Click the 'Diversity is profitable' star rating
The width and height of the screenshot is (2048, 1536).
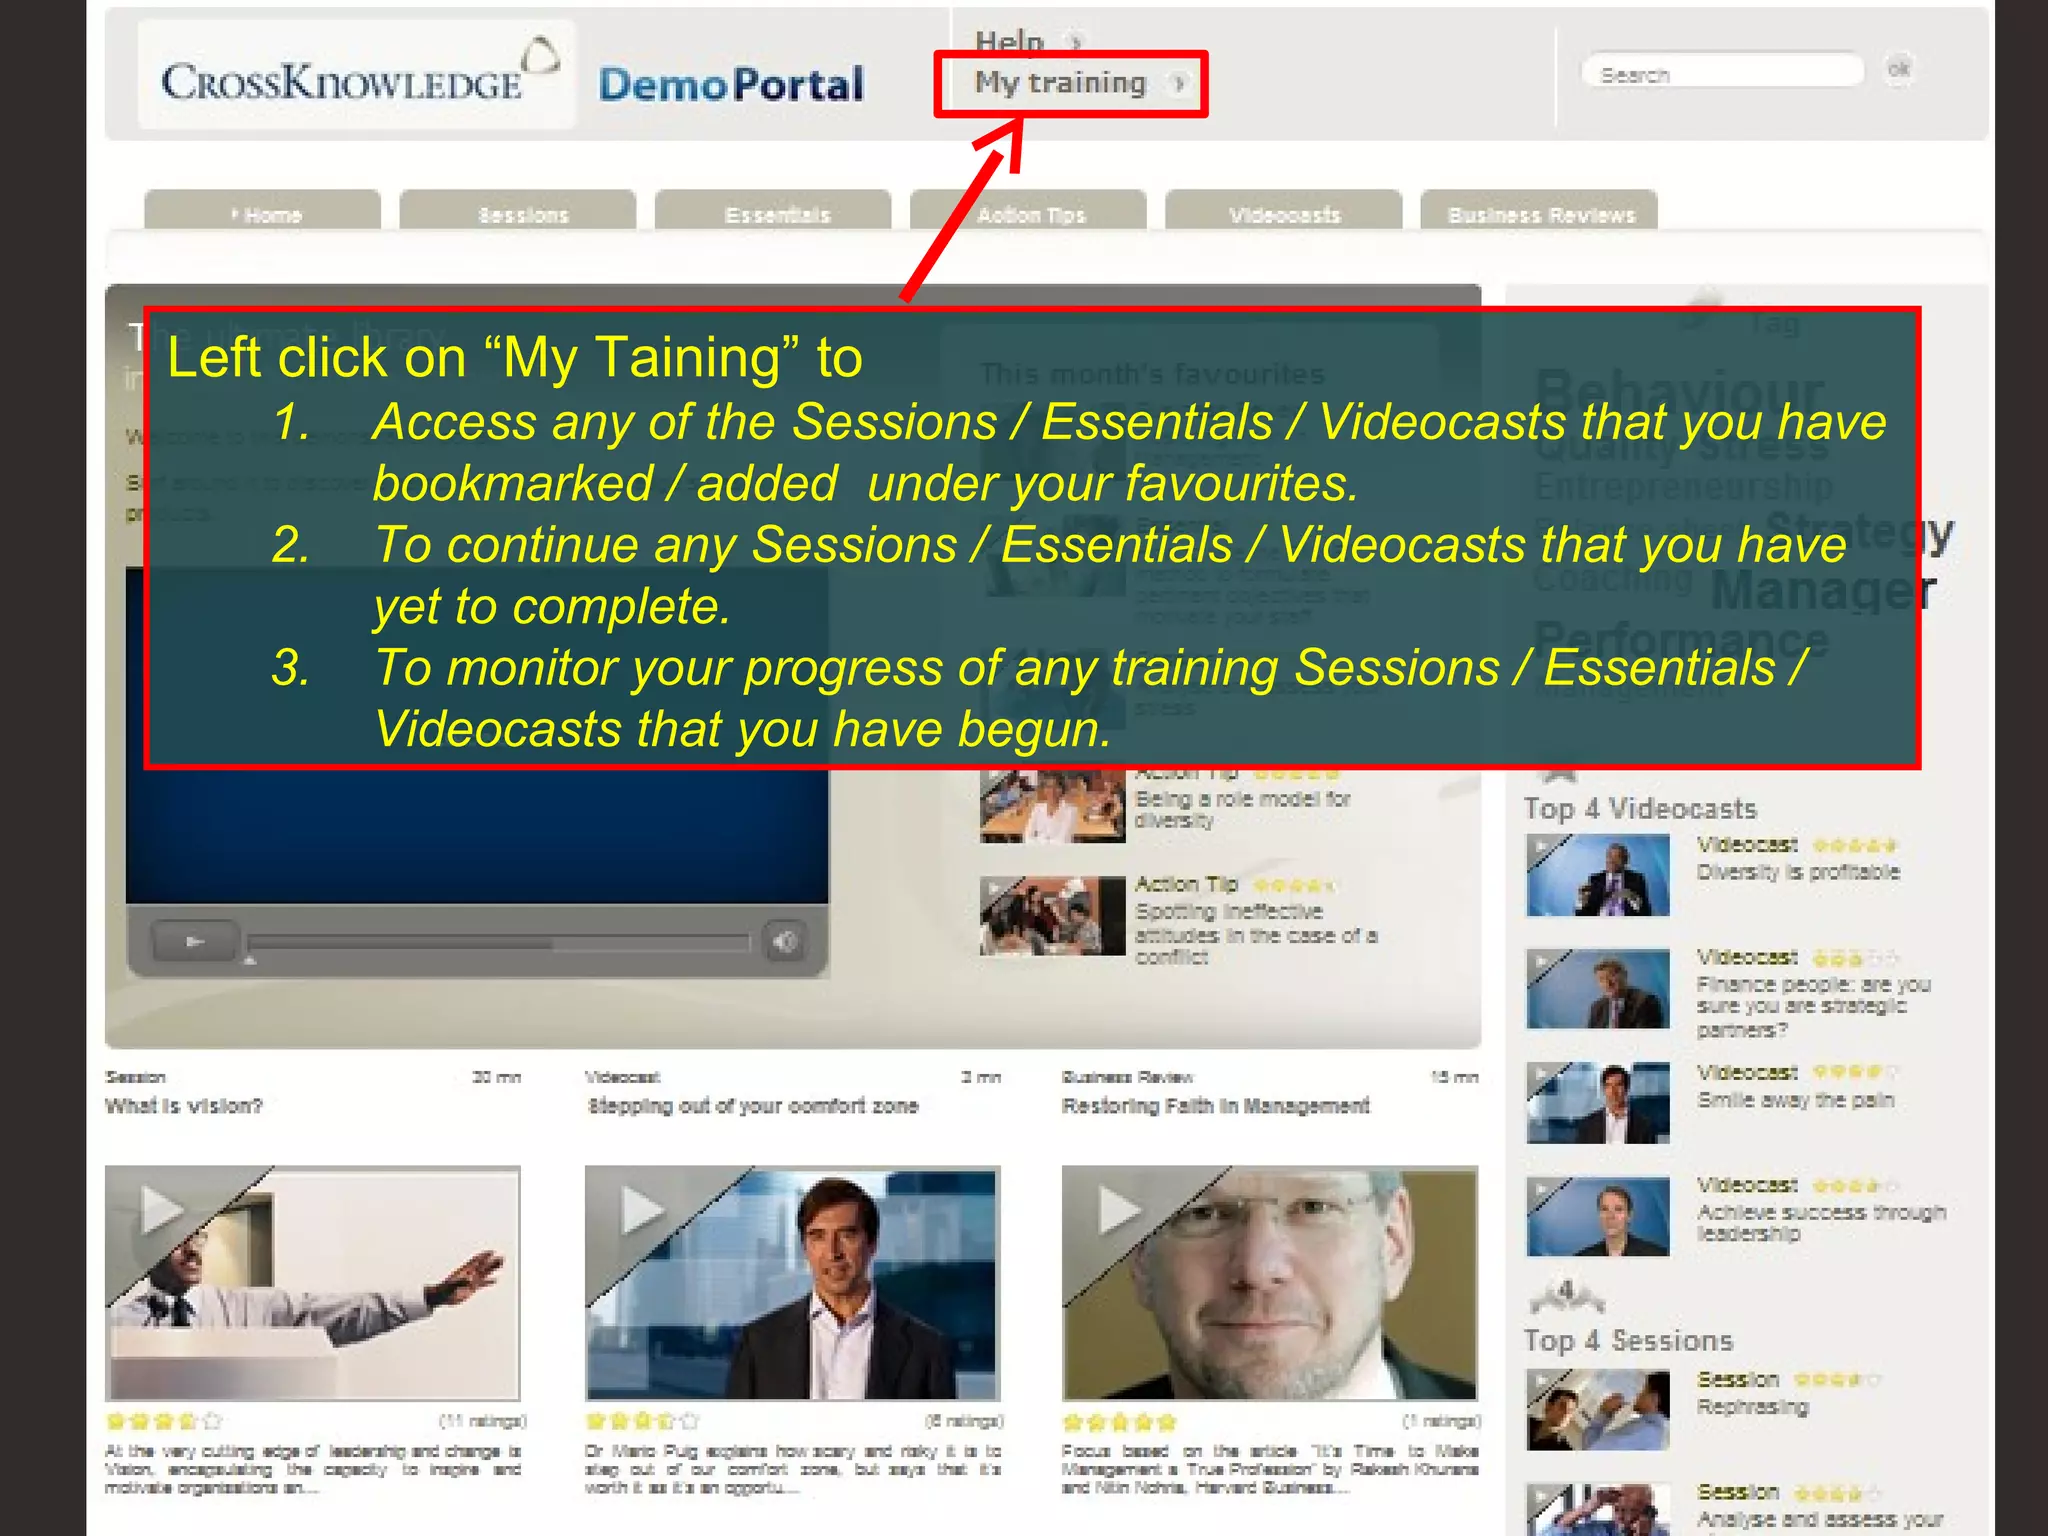point(1855,845)
